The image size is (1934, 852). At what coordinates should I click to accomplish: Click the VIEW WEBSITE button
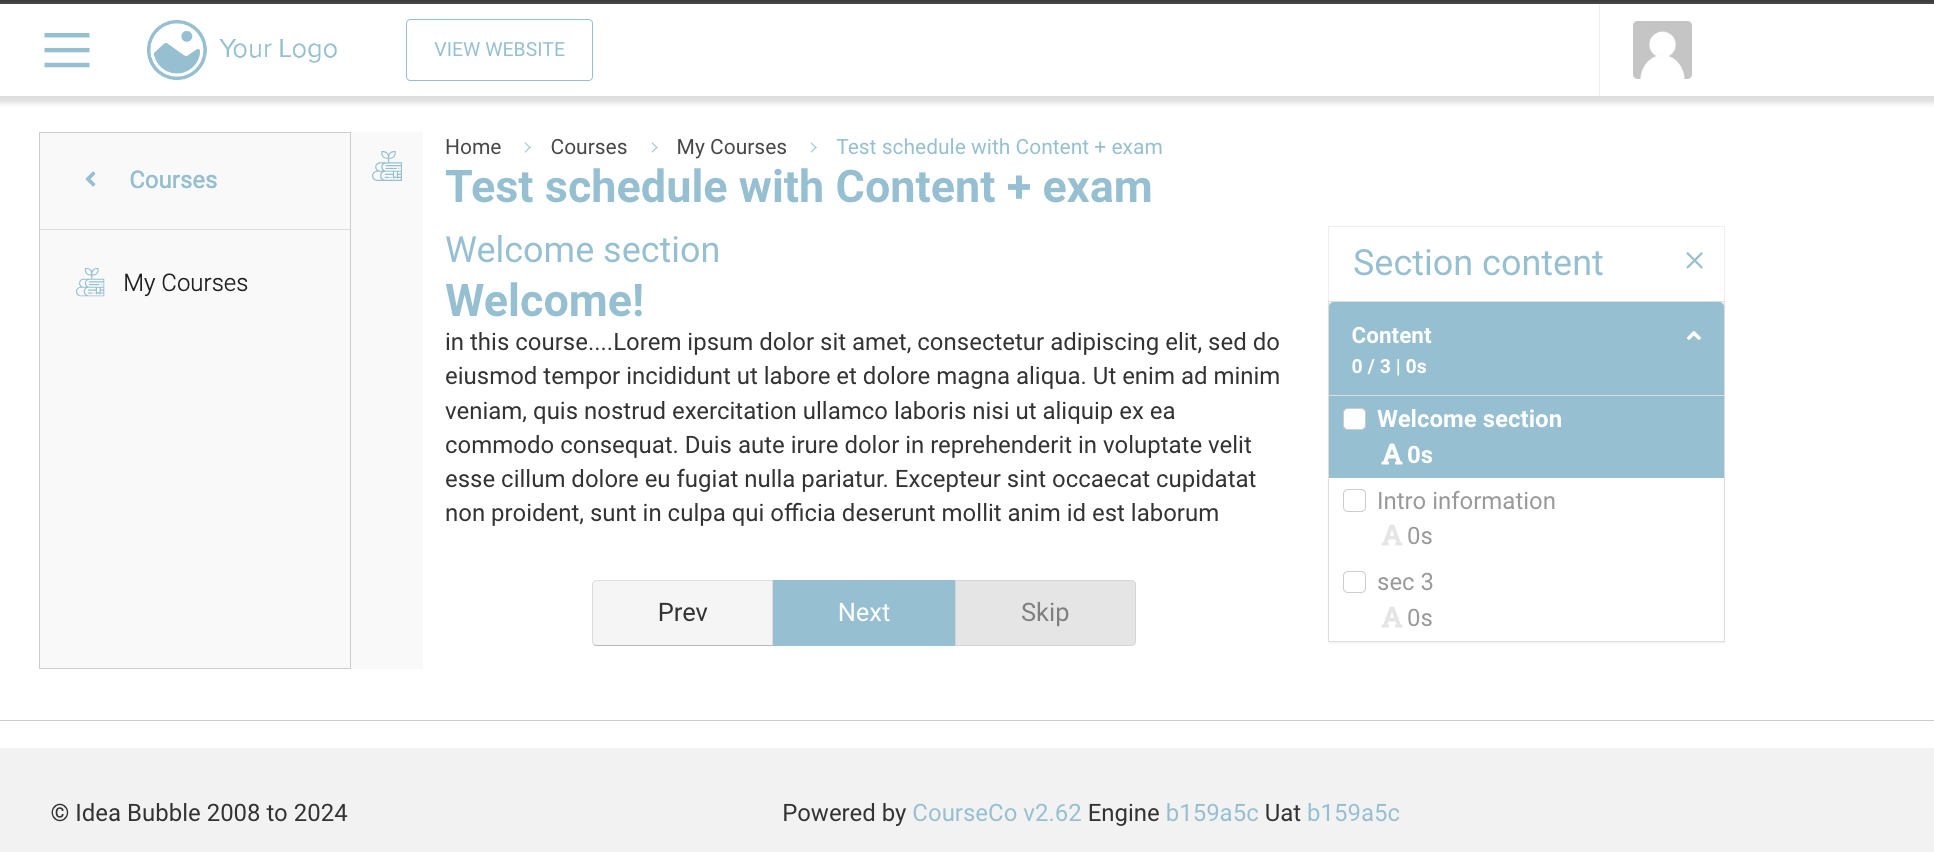point(499,50)
